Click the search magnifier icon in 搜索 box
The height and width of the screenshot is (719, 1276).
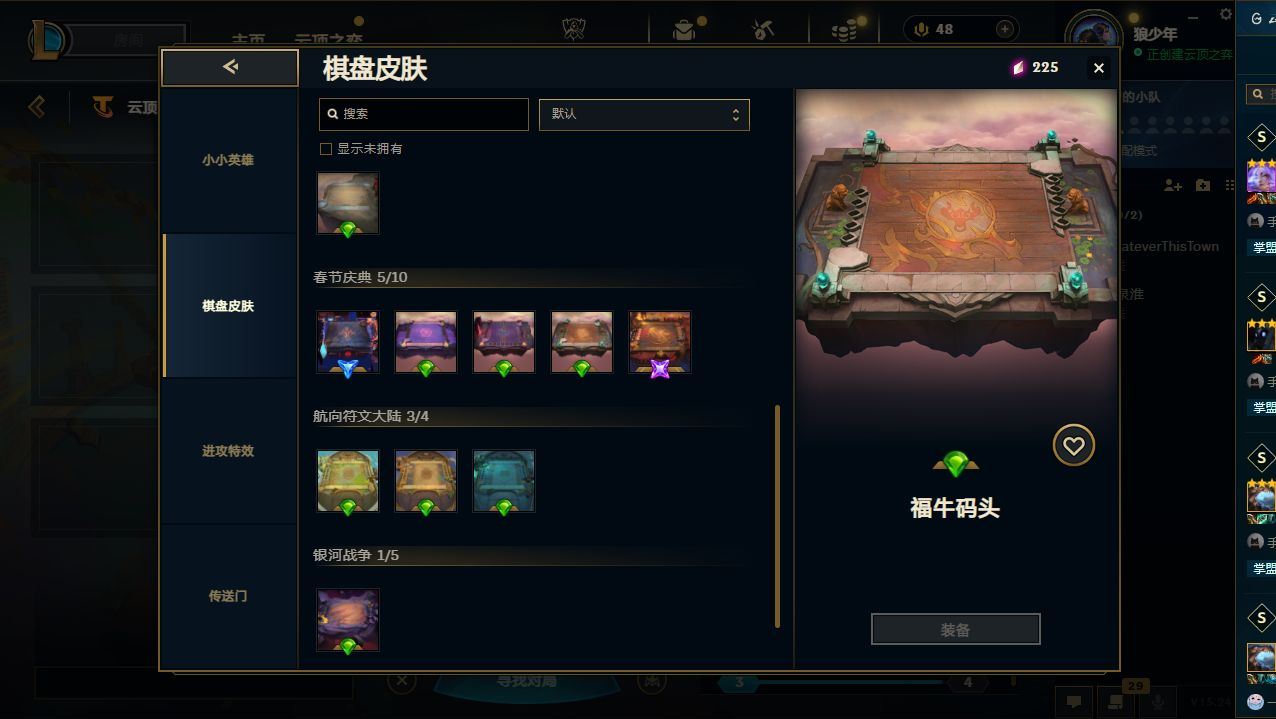333,114
